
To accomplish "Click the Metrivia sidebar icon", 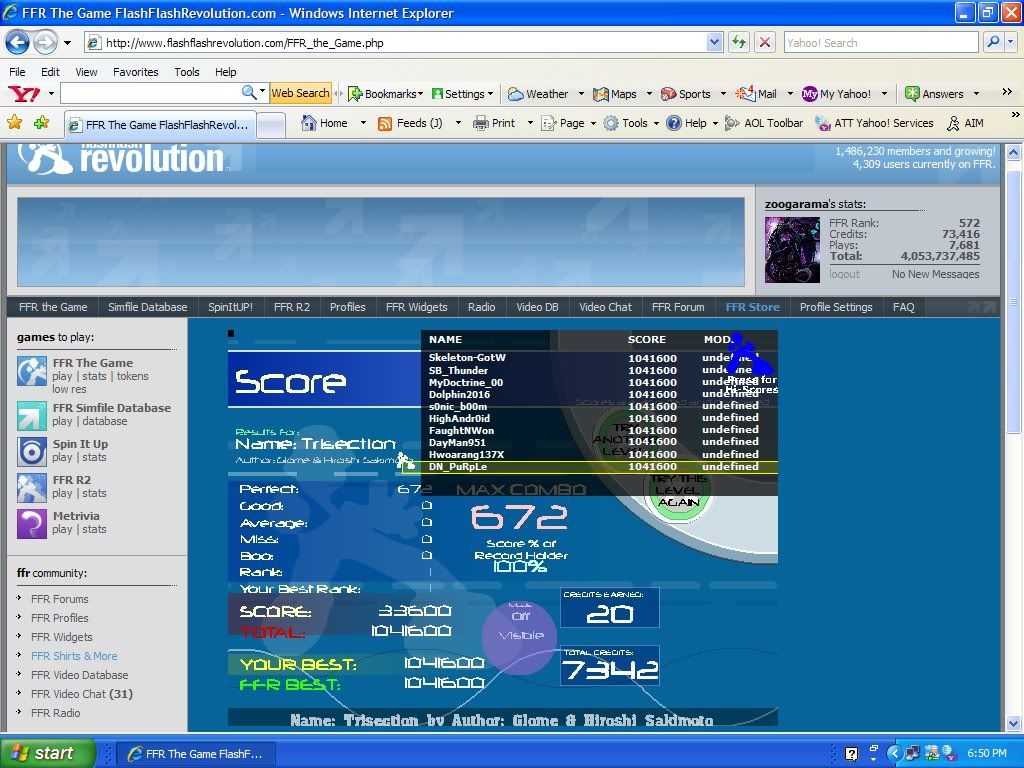I will coord(31,523).
